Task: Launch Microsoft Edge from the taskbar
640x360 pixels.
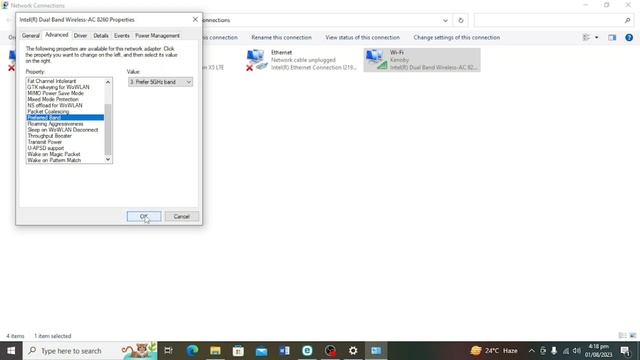Action: pyautogui.click(x=192, y=351)
